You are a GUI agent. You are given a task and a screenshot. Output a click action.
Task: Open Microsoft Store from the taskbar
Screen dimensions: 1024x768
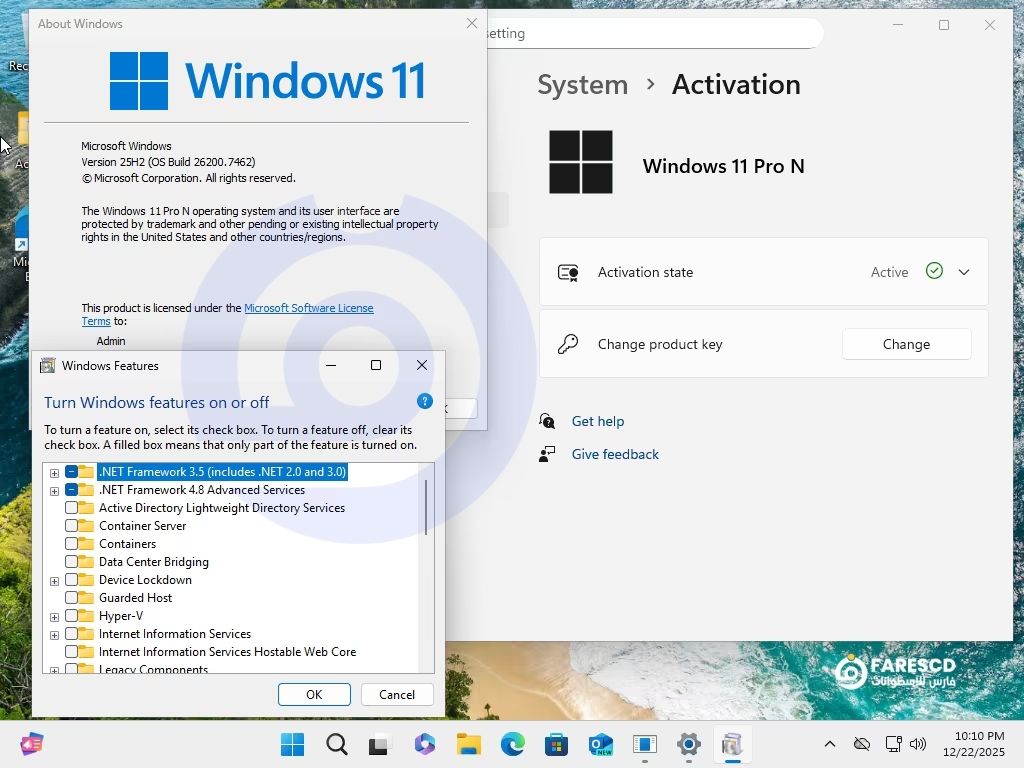pos(557,744)
